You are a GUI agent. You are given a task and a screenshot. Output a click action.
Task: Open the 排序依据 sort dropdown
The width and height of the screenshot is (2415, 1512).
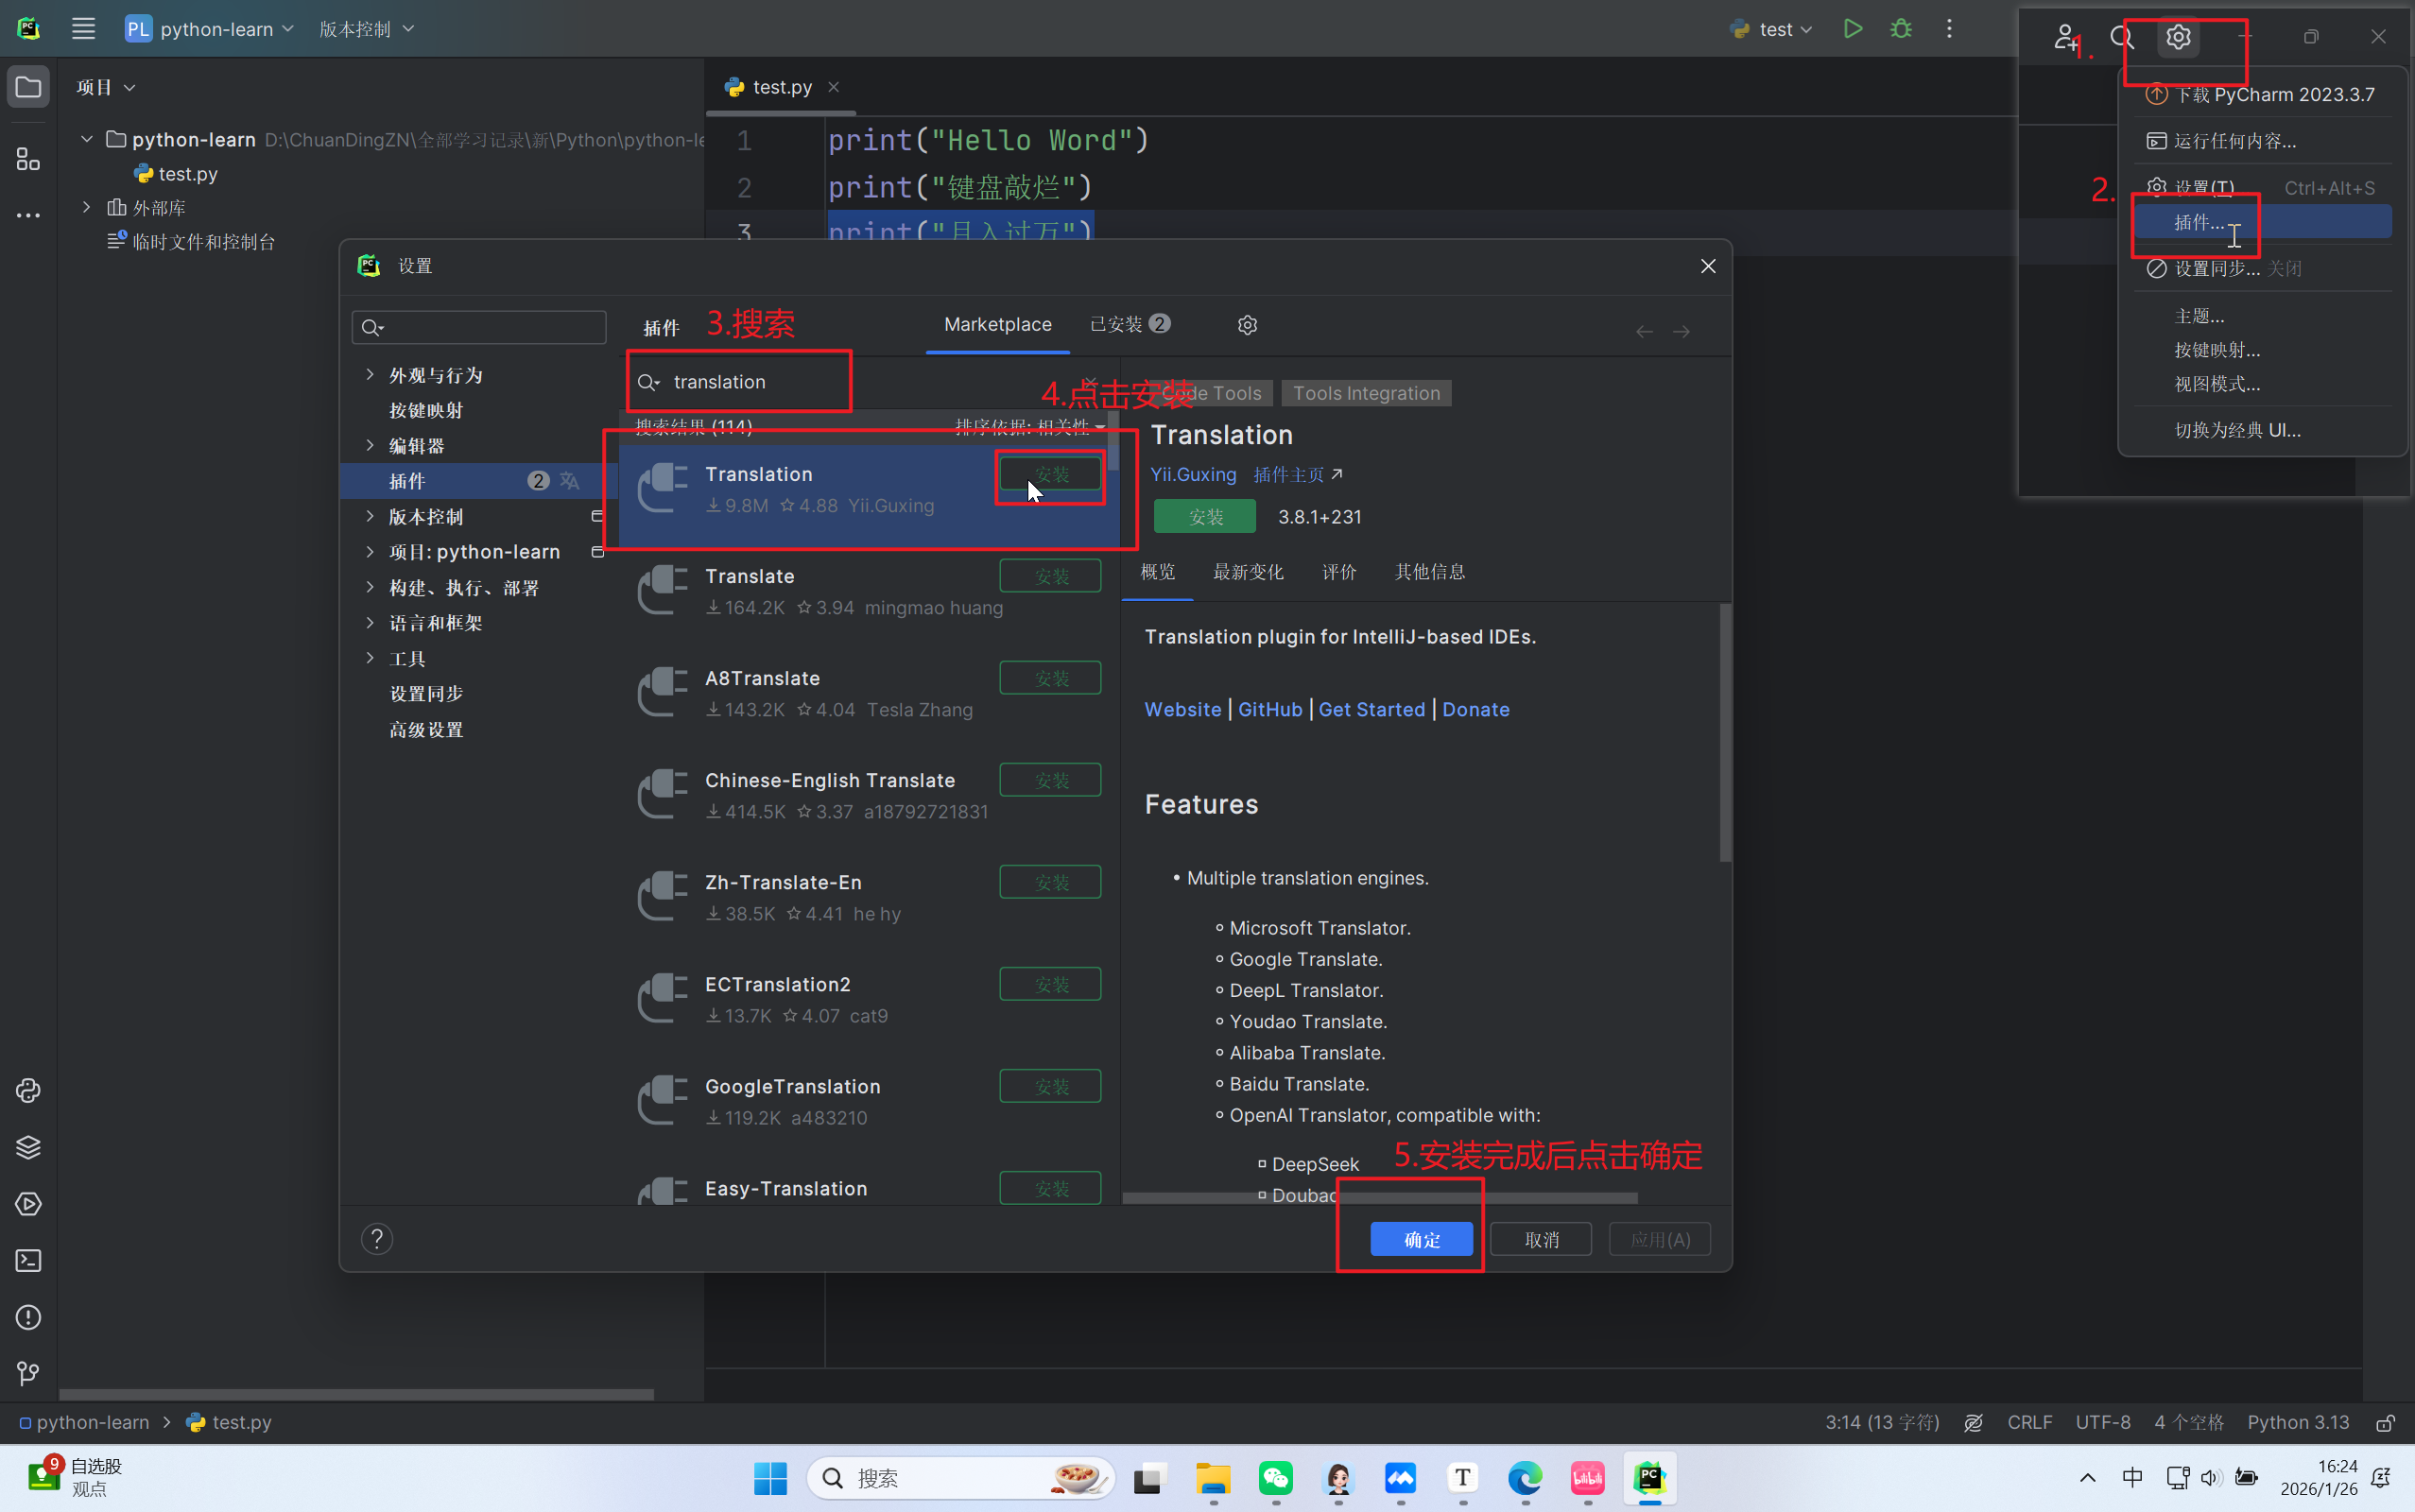[1030, 427]
